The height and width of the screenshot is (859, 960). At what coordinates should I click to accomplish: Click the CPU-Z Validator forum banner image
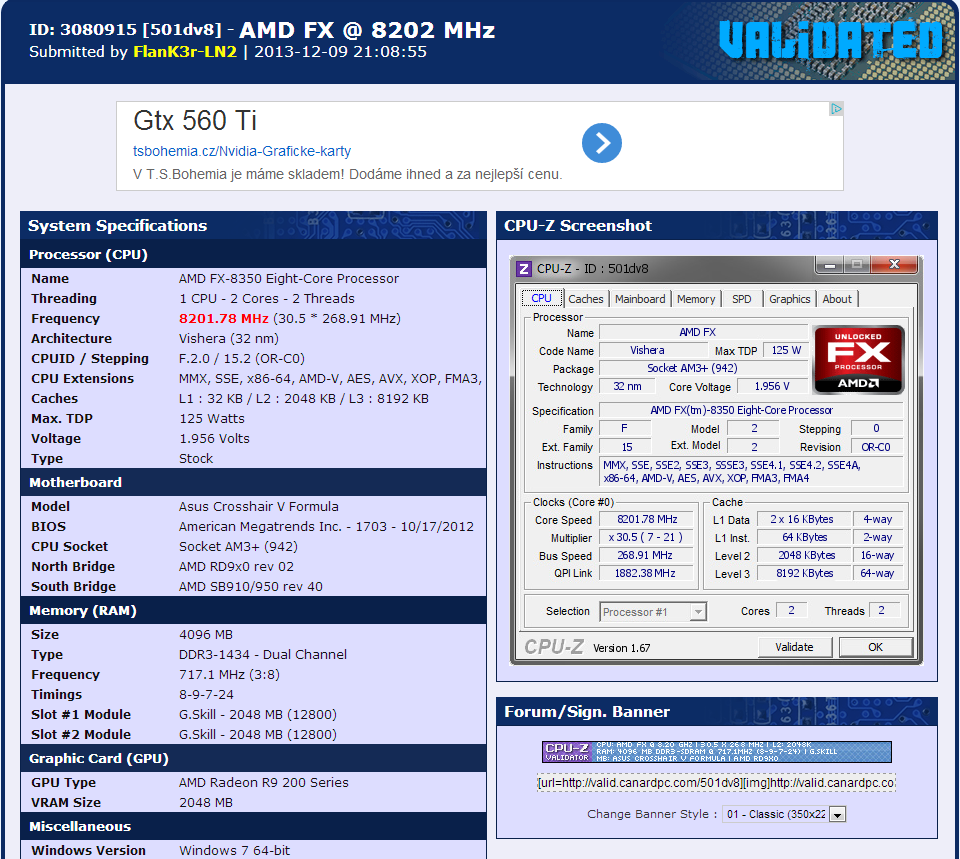point(716,752)
